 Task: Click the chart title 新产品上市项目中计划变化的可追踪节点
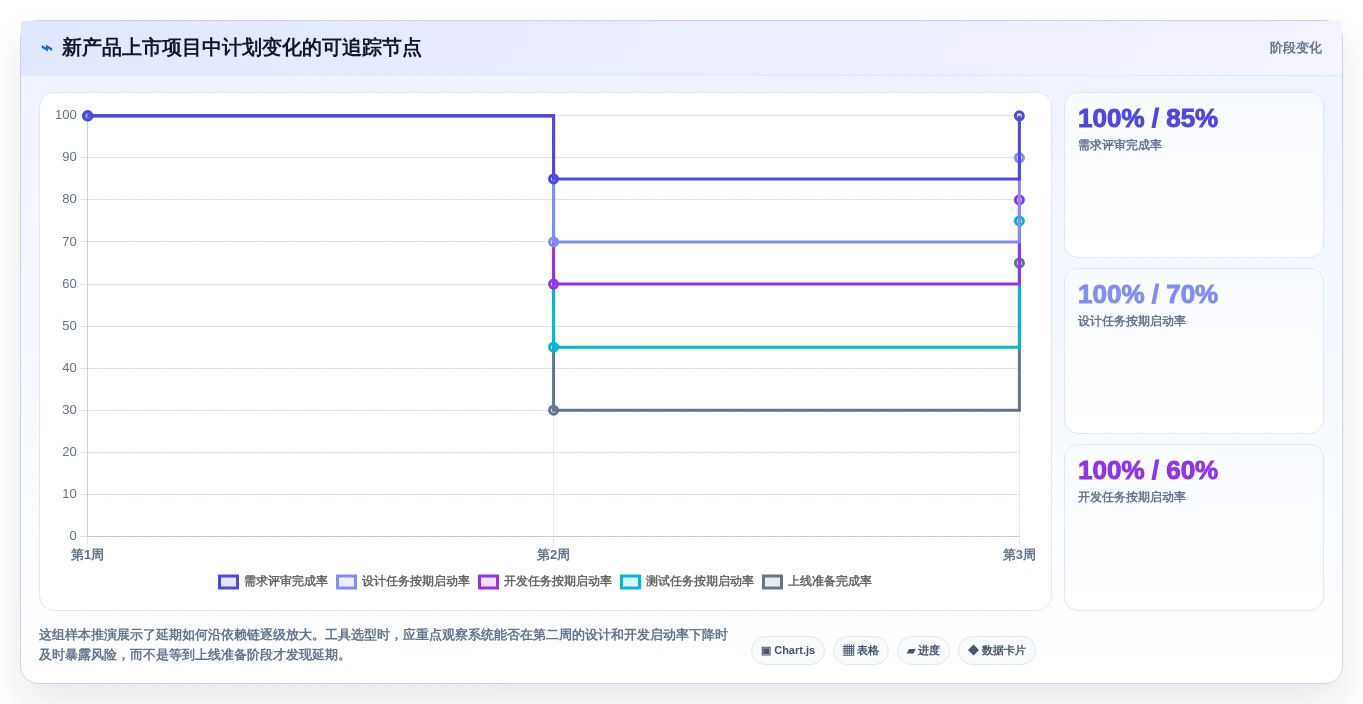click(241, 48)
